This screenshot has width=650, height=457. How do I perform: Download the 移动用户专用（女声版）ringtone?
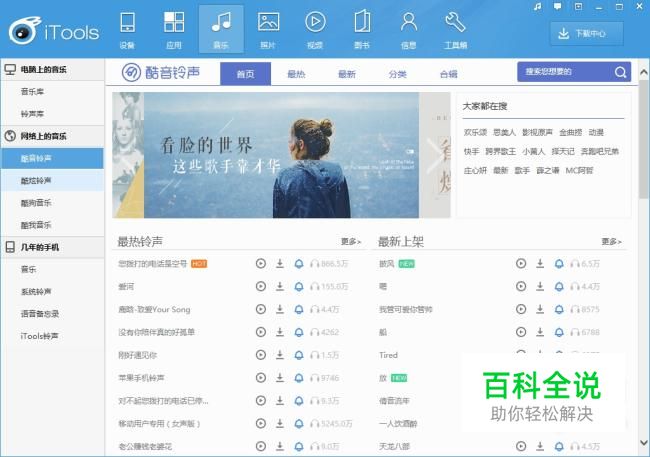pyautogui.click(x=280, y=423)
